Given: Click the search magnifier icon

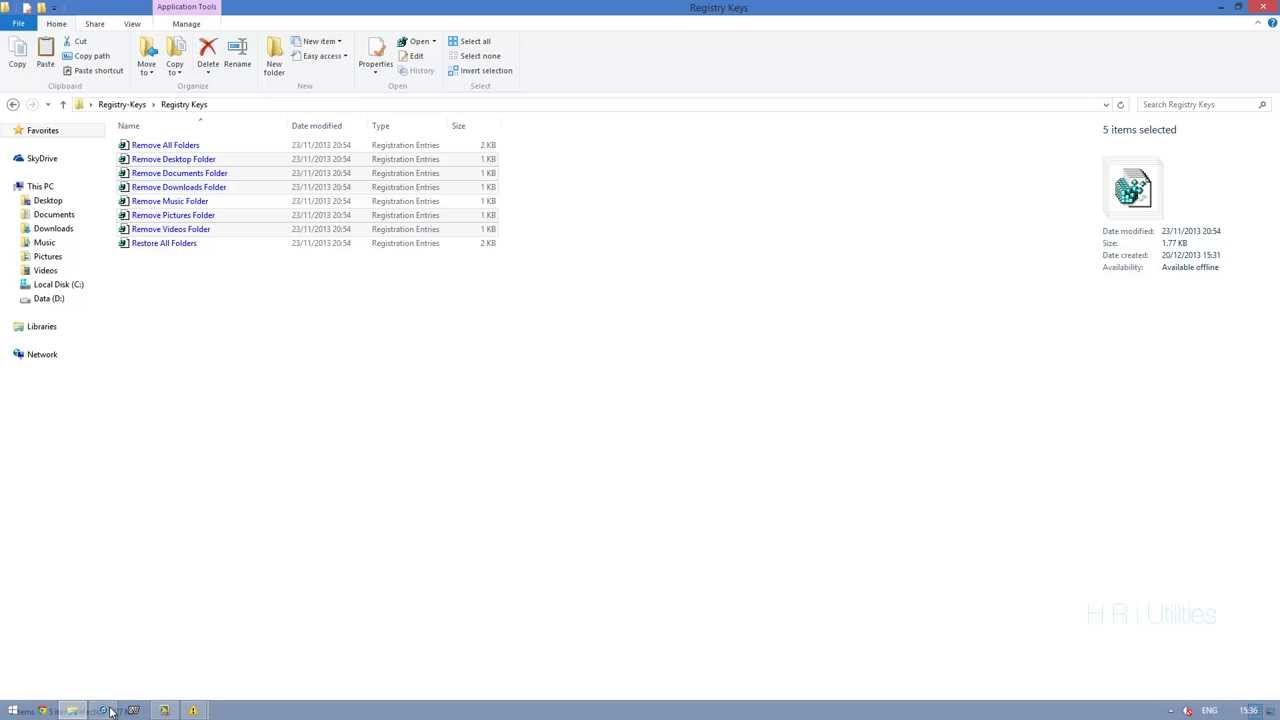Looking at the screenshot, I should tap(1262, 104).
